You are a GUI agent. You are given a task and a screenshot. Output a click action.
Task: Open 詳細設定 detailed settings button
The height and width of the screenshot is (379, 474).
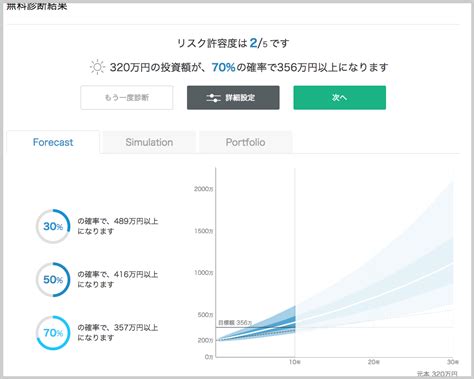233,98
